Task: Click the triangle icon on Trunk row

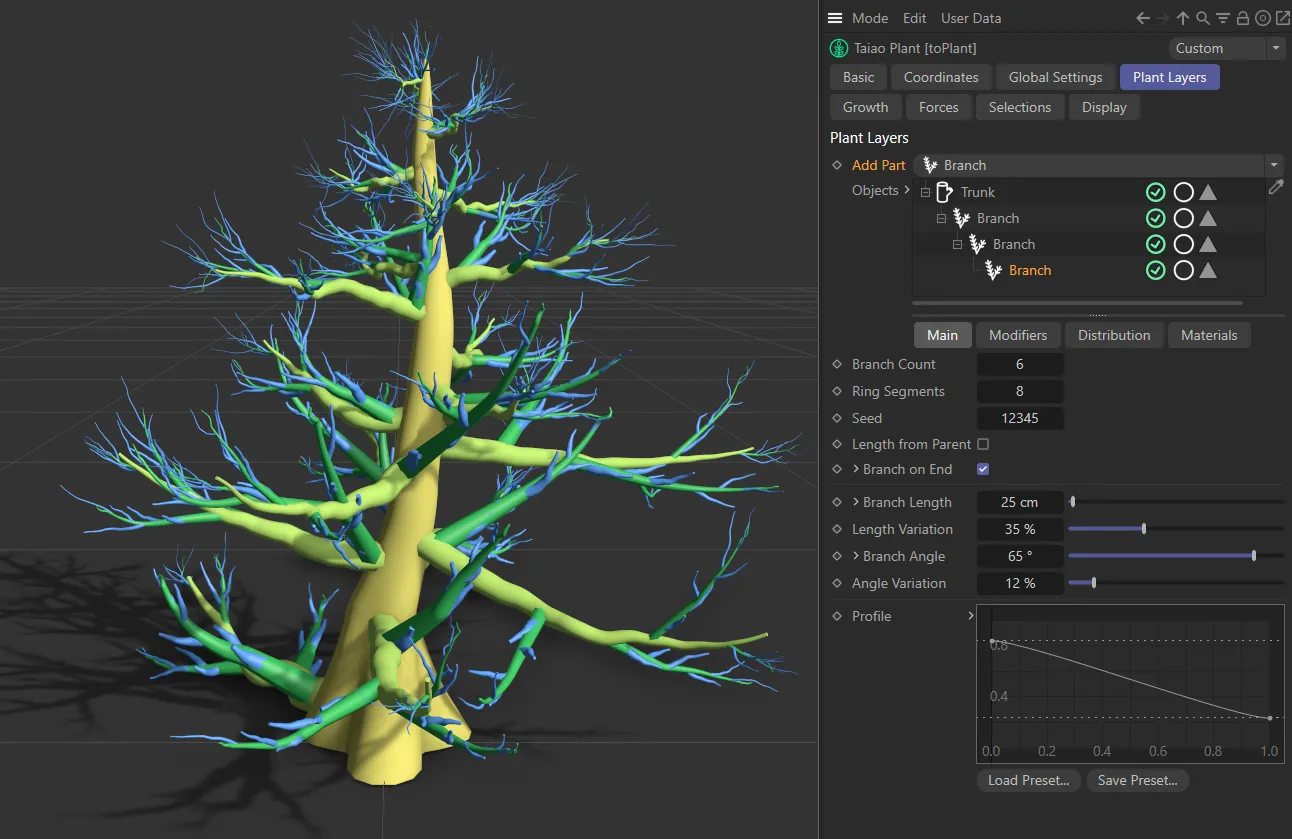Action: pyautogui.click(x=1208, y=192)
